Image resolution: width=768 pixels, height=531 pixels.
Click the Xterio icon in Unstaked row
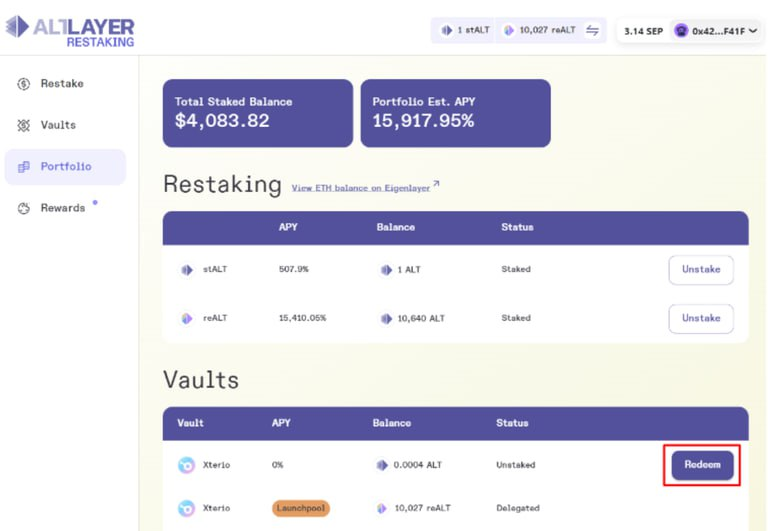tap(186, 465)
